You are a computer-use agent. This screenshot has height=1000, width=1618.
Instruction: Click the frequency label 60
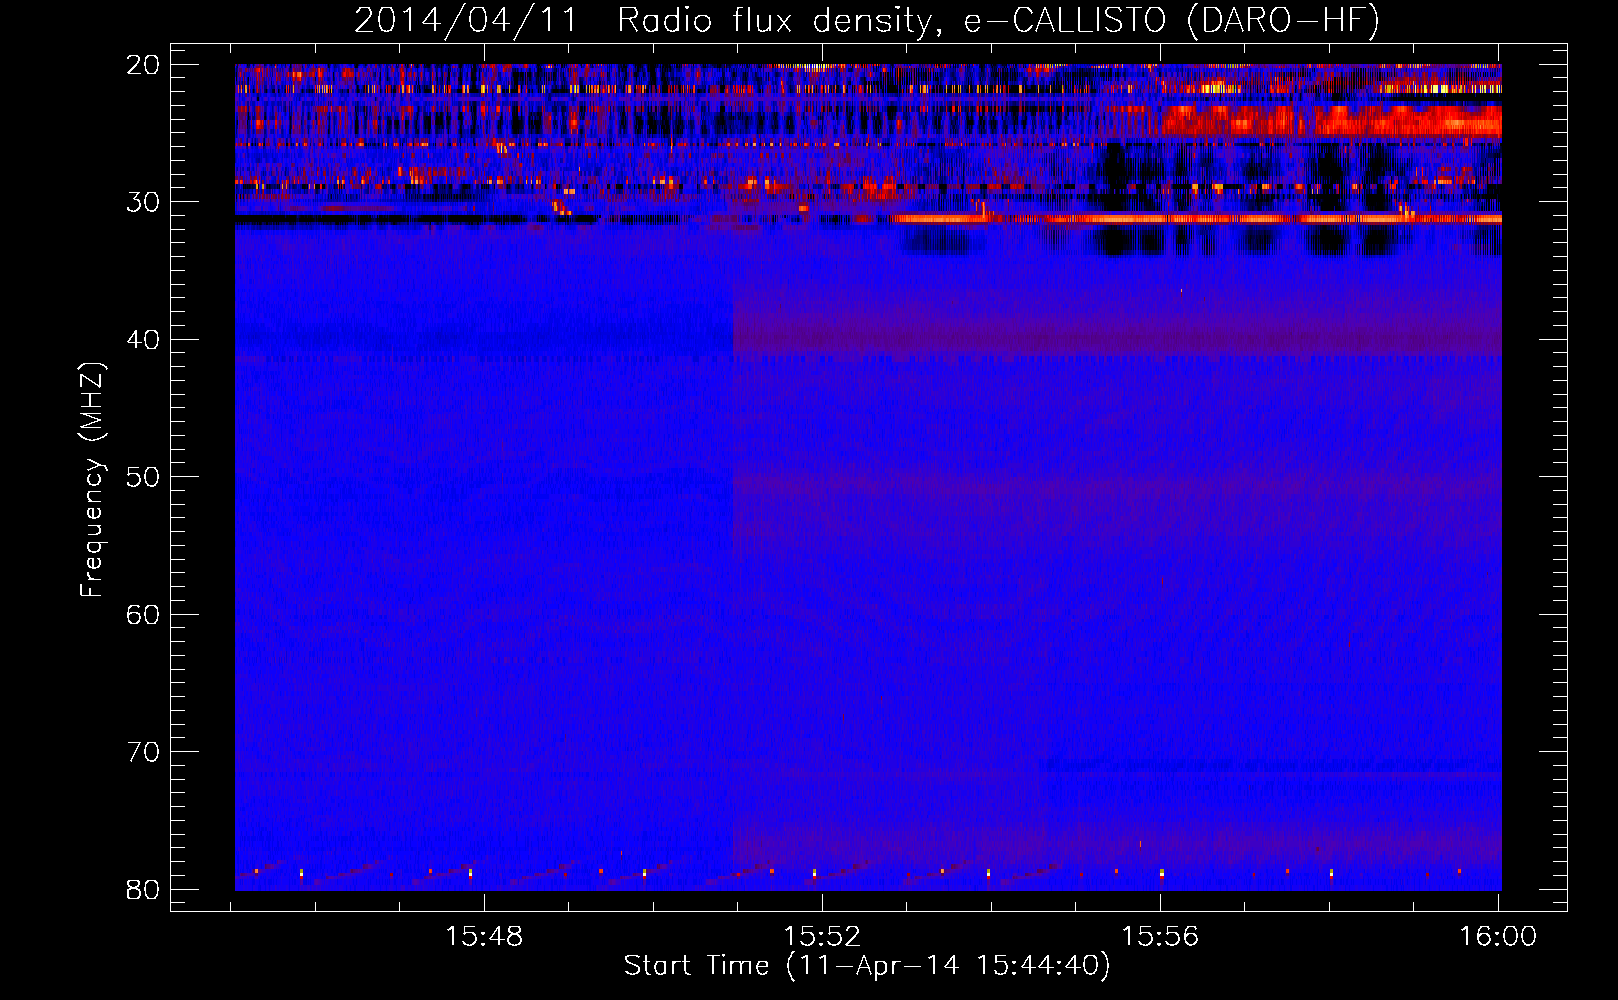[x=143, y=614]
